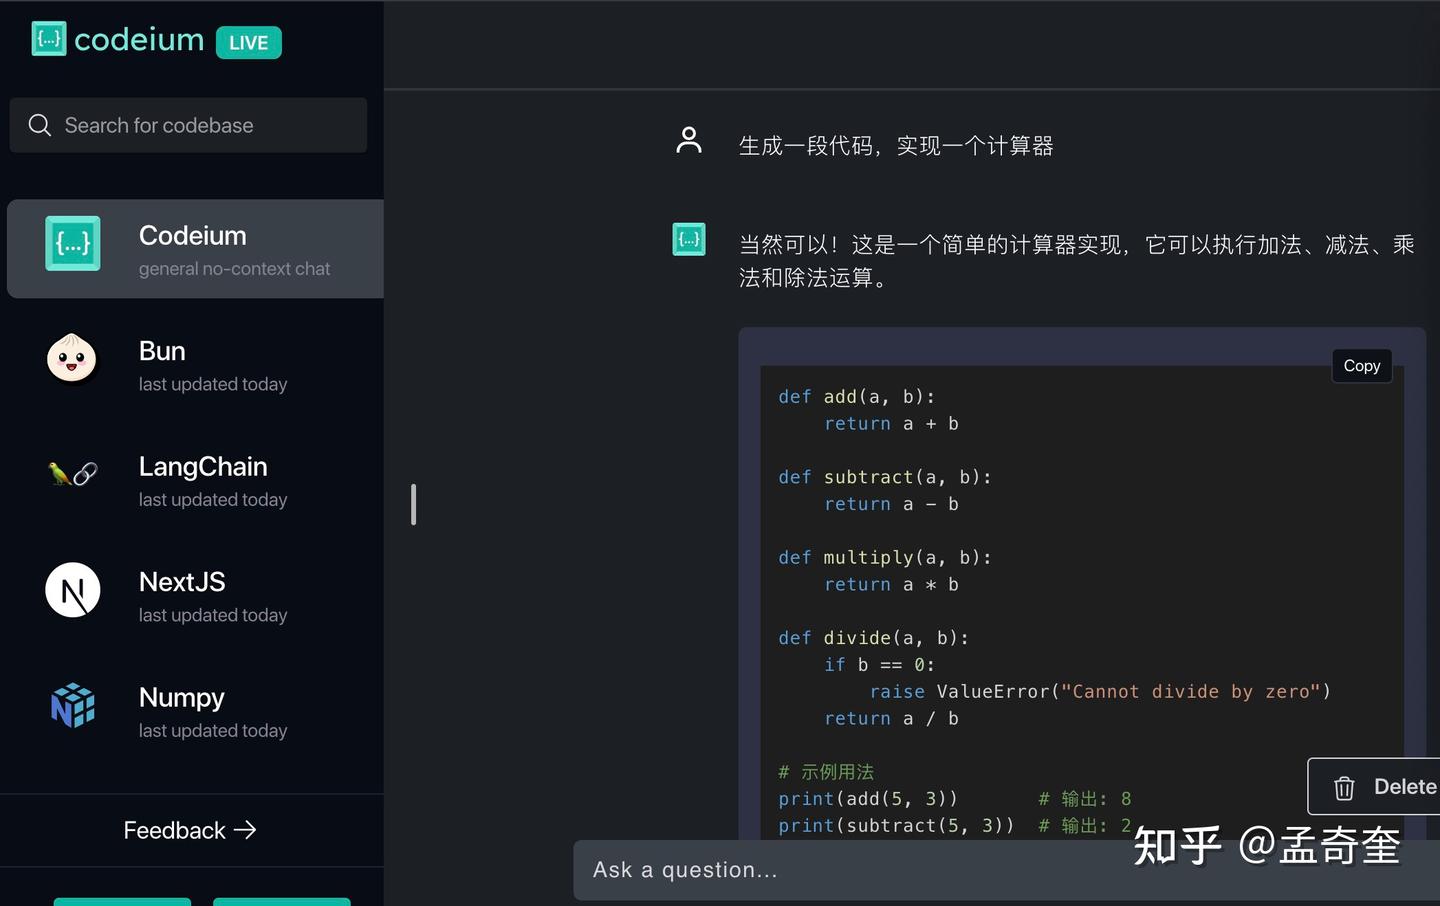Click the Bun codebase icon
The width and height of the screenshot is (1440, 906).
[x=72, y=358]
